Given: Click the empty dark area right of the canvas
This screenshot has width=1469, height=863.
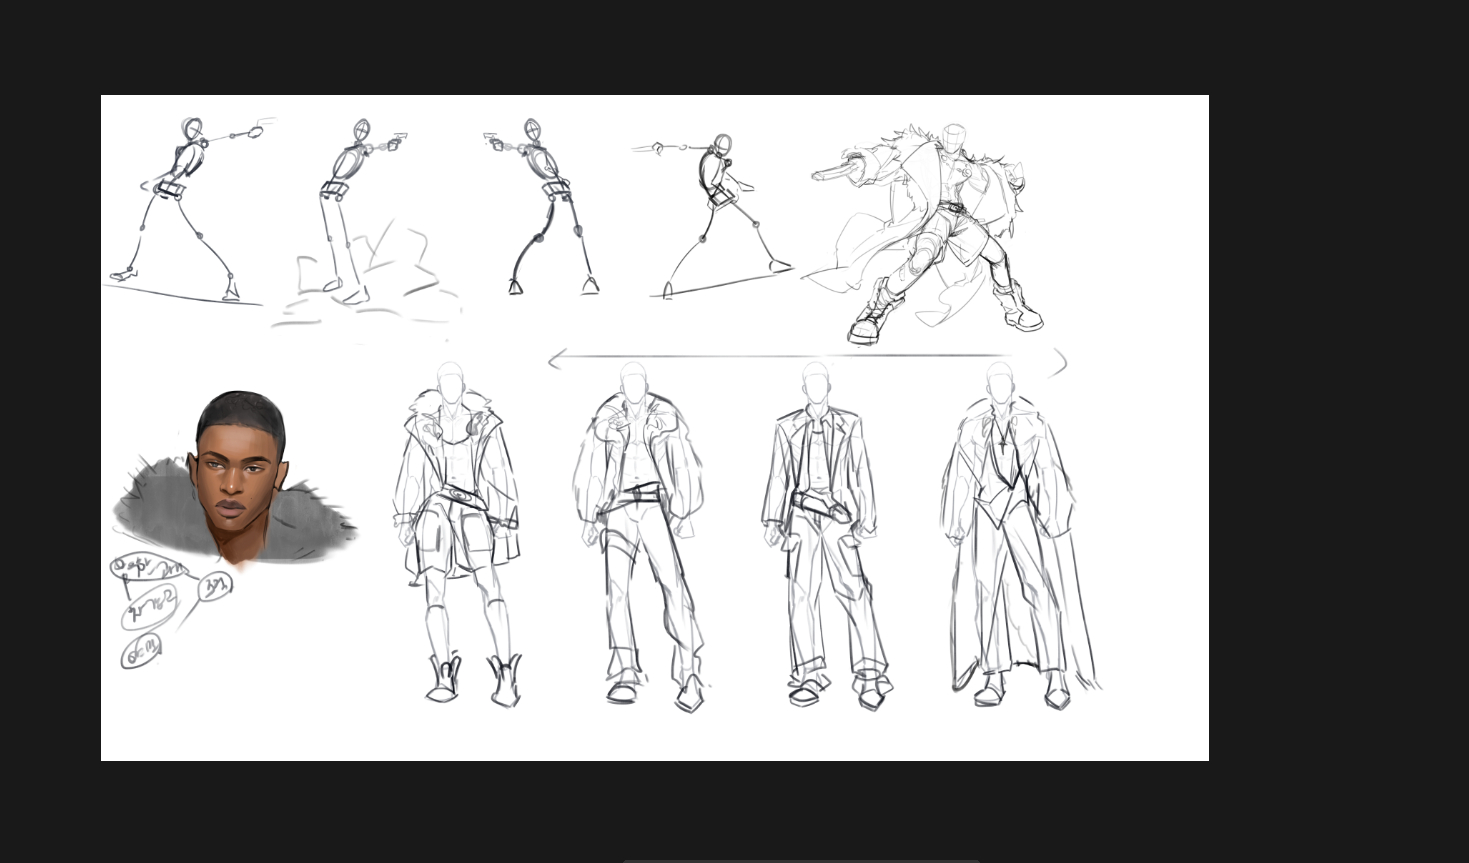Looking at the screenshot, I should pos(1340,430).
